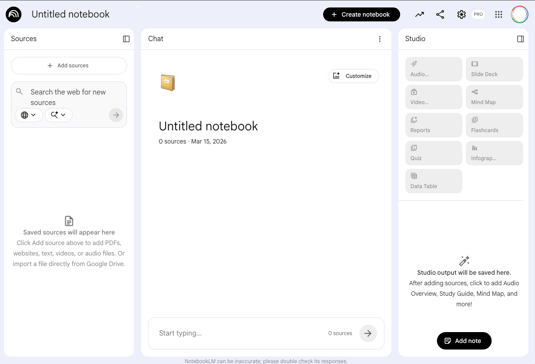Collapse the Studio panel icon
The width and height of the screenshot is (535, 364).
pyautogui.click(x=520, y=39)
